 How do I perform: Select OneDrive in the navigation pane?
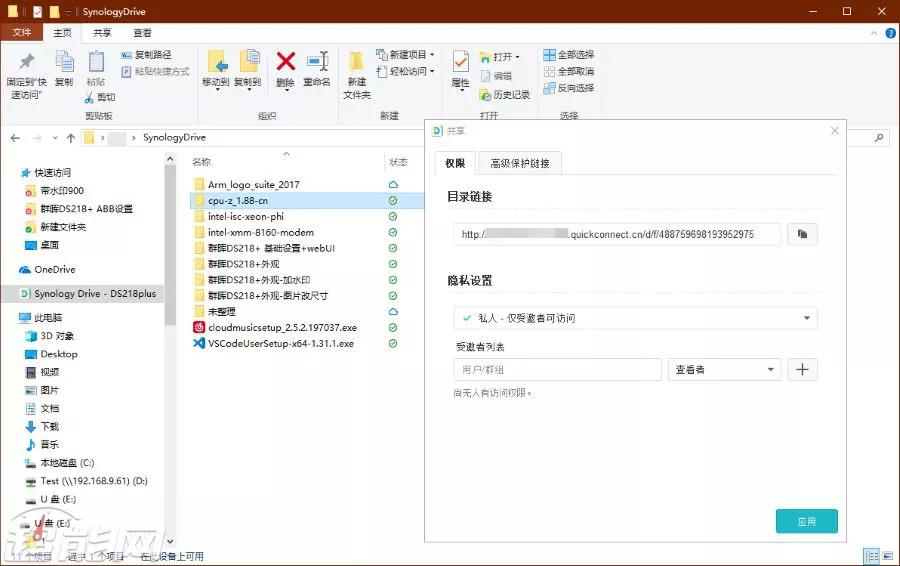pos(55,269)
